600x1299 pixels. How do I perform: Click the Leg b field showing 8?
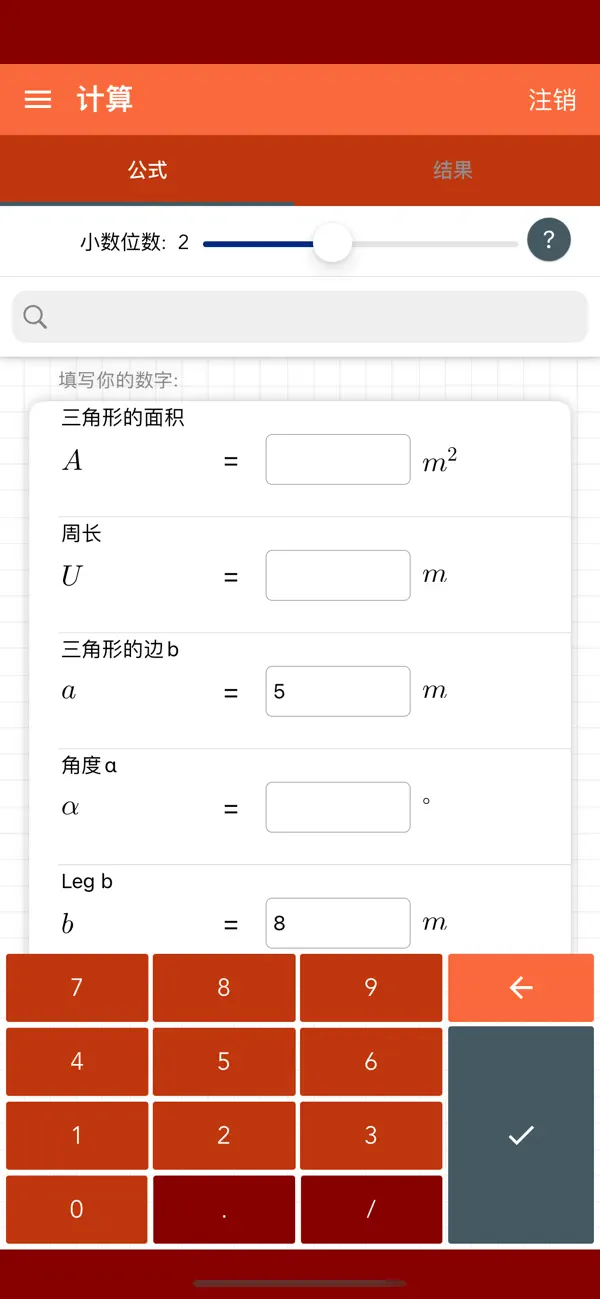tap(337, 923)
